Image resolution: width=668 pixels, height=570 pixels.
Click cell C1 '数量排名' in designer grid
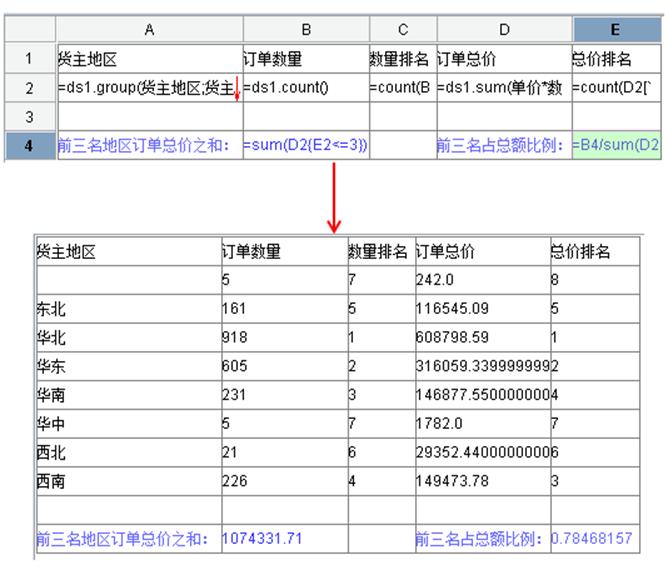[403, 58]
